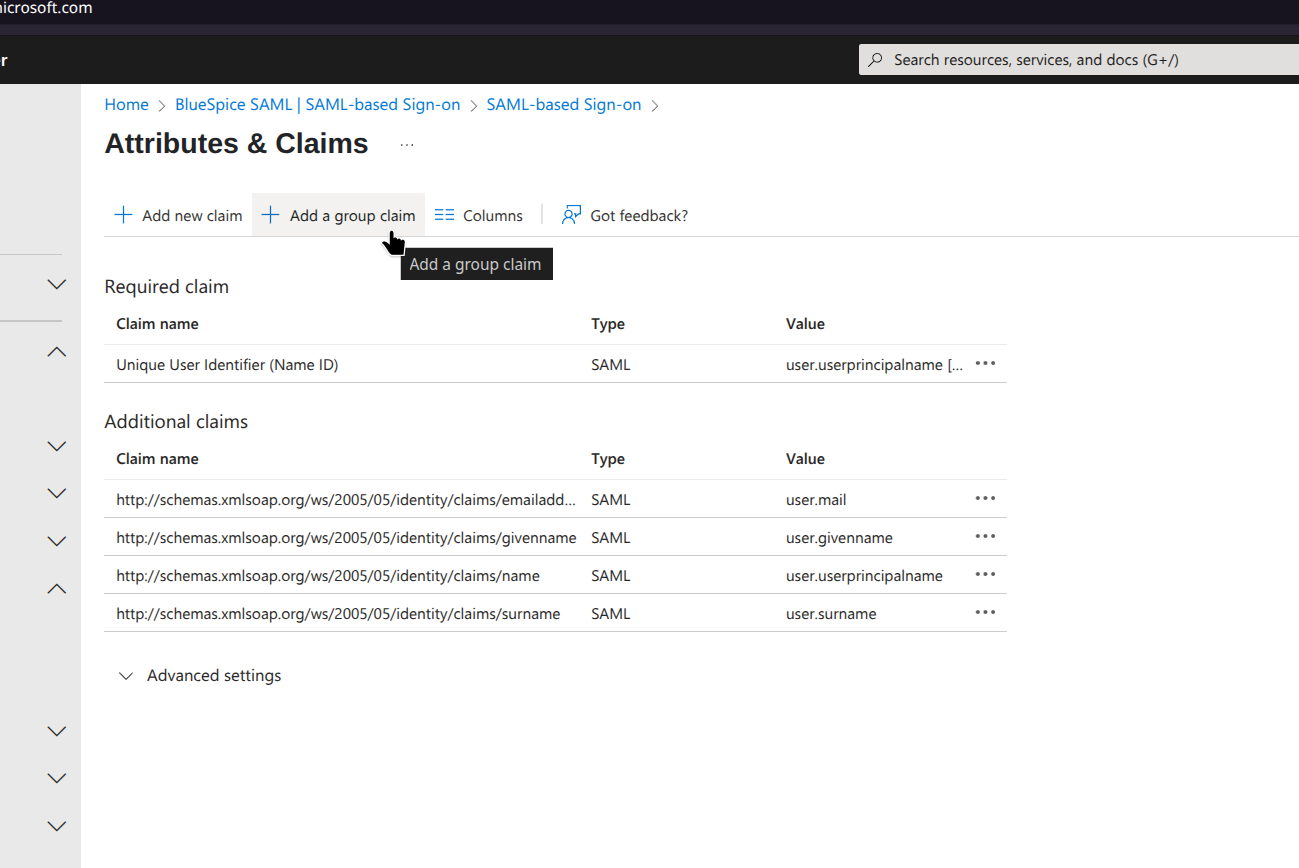Open the Columns chooser
The height and width of the screenshot is (868, 1299).
click(479, 215)
